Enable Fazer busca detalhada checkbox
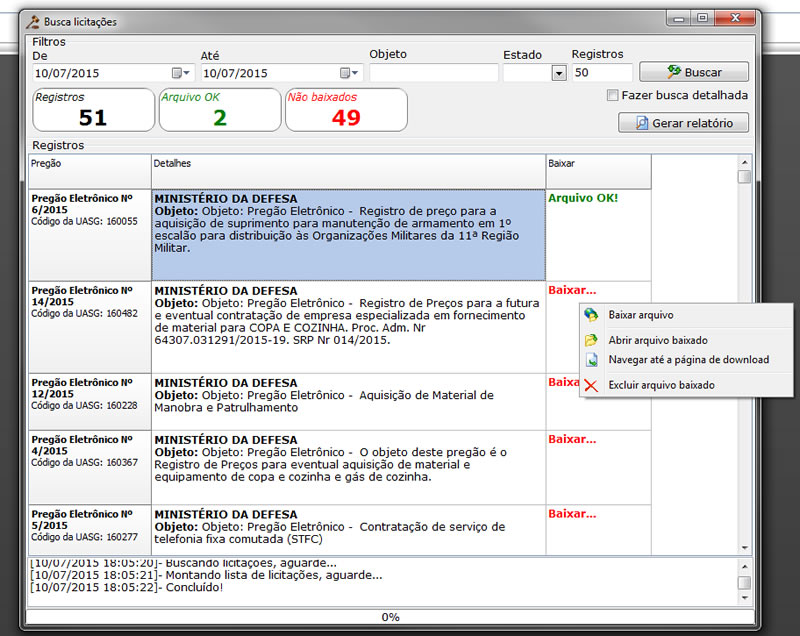The image size is (800, 636). [x=612, y=96]
